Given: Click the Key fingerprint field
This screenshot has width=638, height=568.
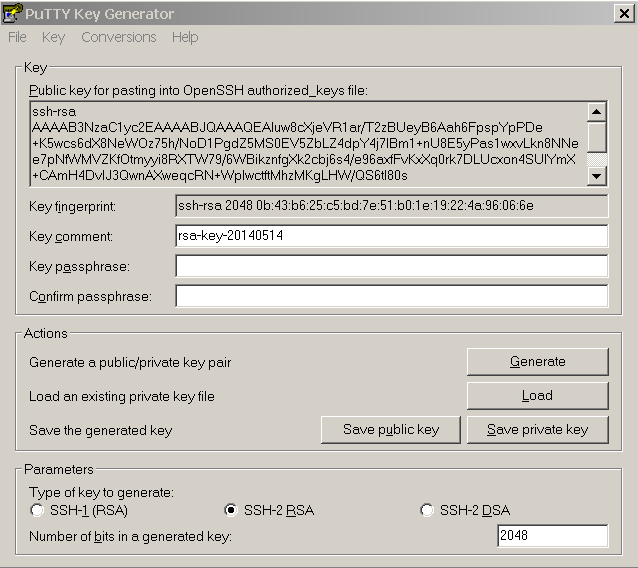Looking at the screenshot, I should point(391,206).
